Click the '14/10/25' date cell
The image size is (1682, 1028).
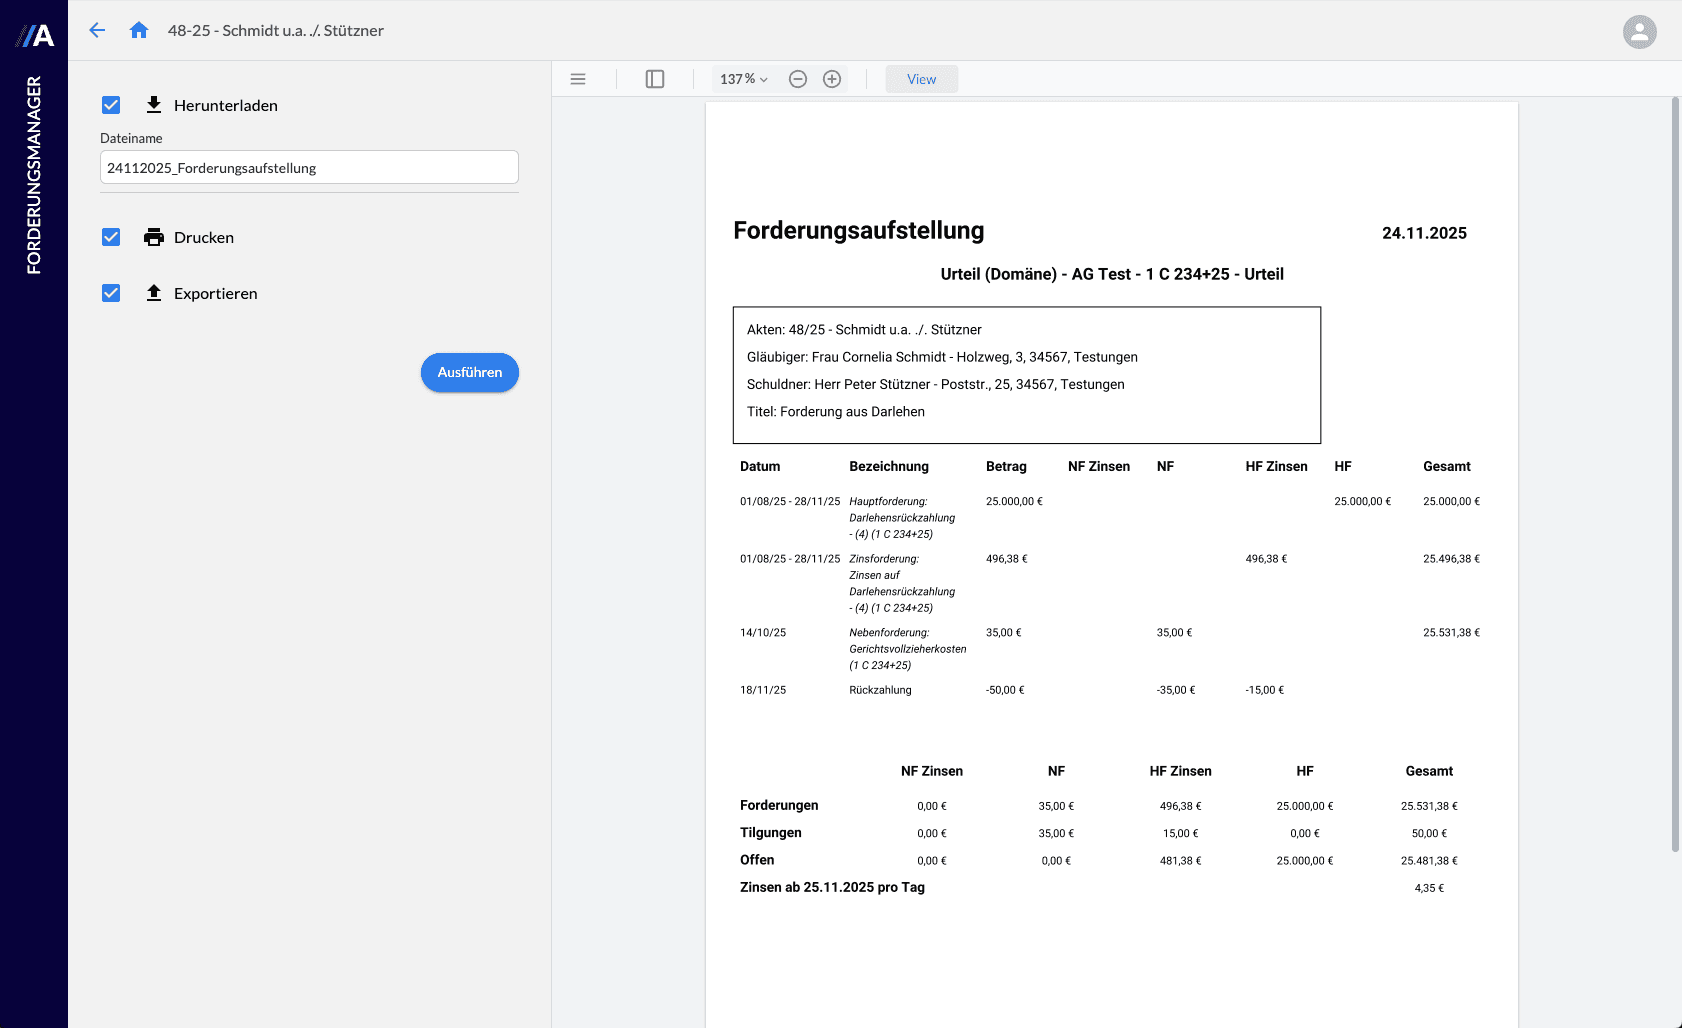point(763,633)
